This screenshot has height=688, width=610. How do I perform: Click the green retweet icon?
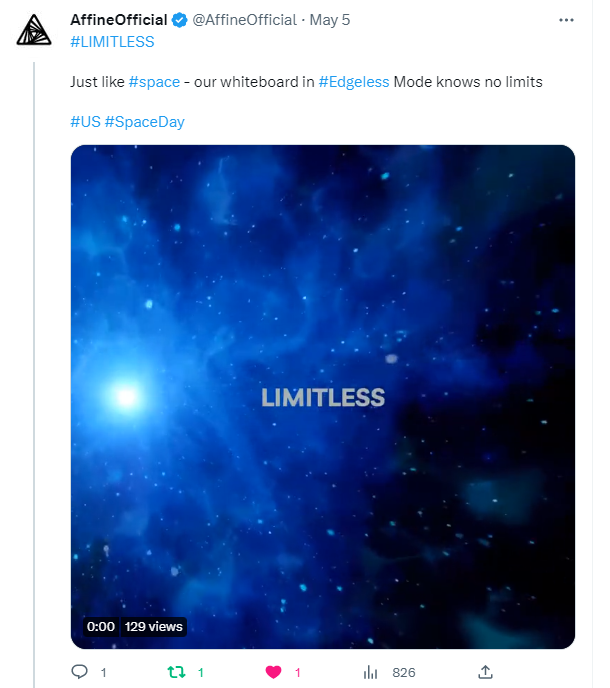click(175, 672)
